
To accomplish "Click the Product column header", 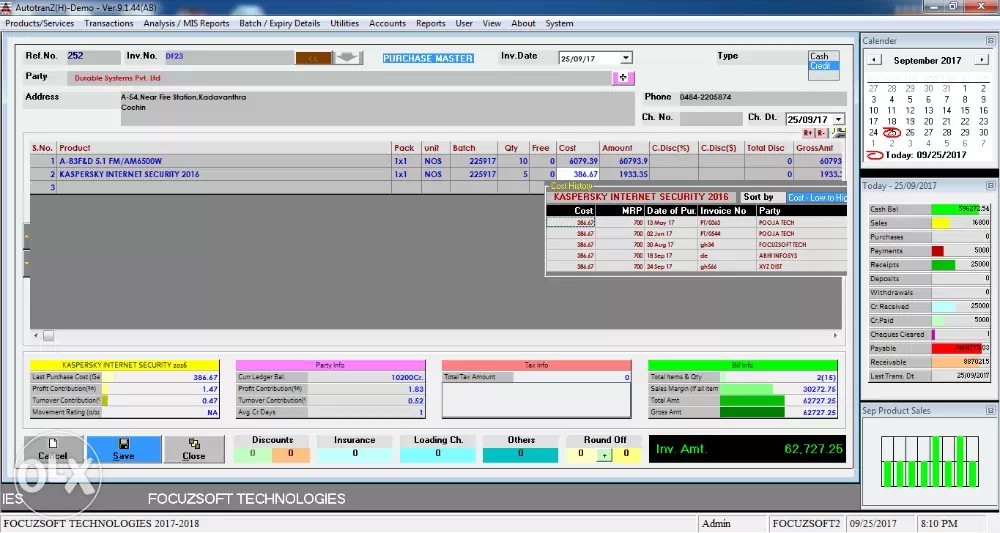I will [224, 148].
